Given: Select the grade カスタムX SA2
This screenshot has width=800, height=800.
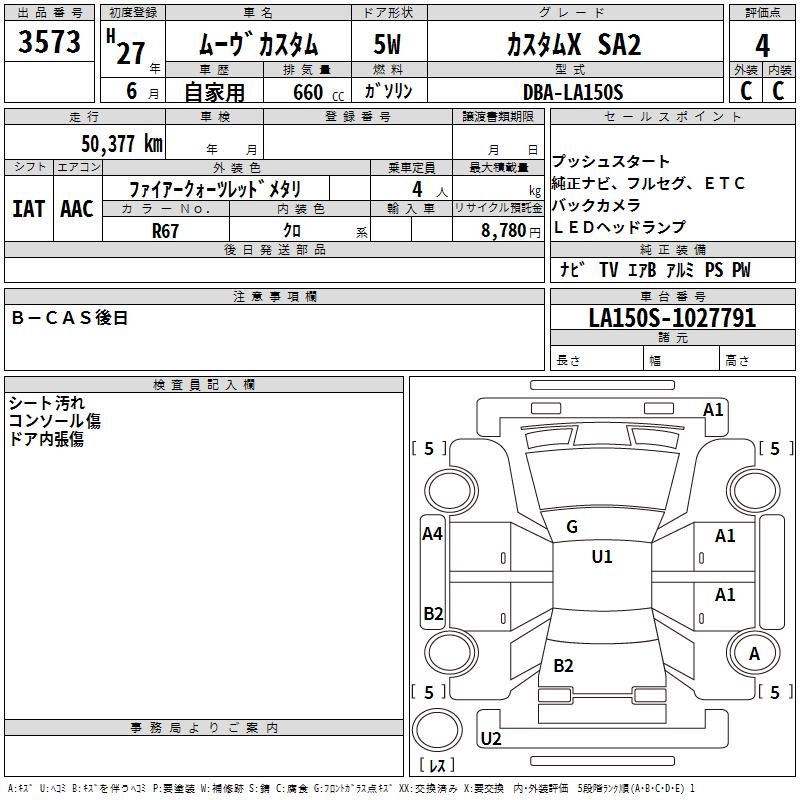Looking at the screenshot, I should 572,45.
